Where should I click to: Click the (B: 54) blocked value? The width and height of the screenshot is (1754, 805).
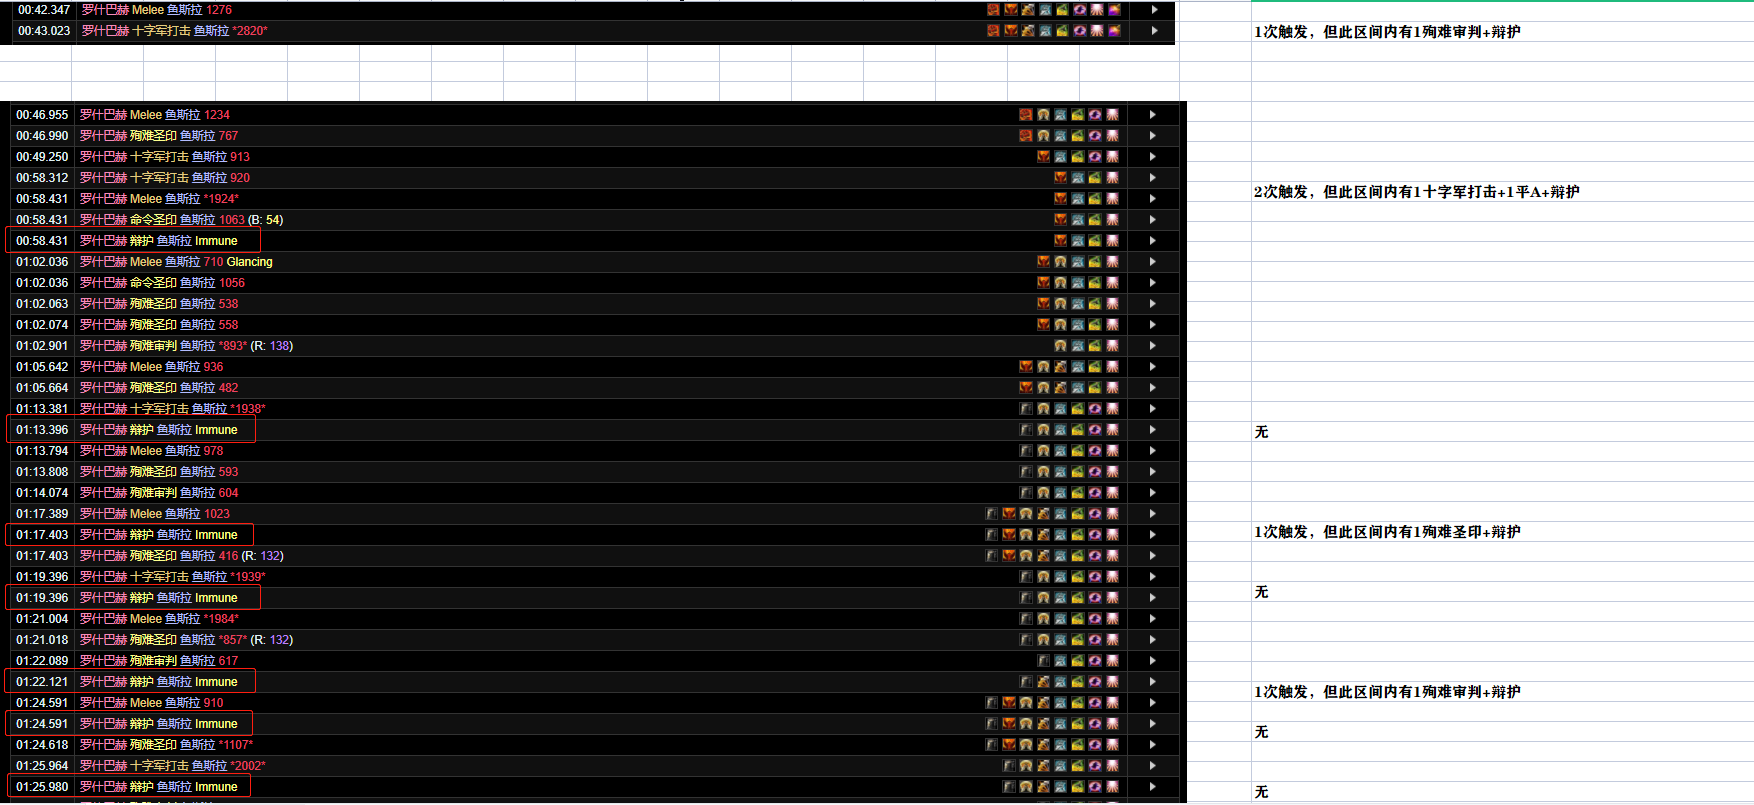pos(266,220)
